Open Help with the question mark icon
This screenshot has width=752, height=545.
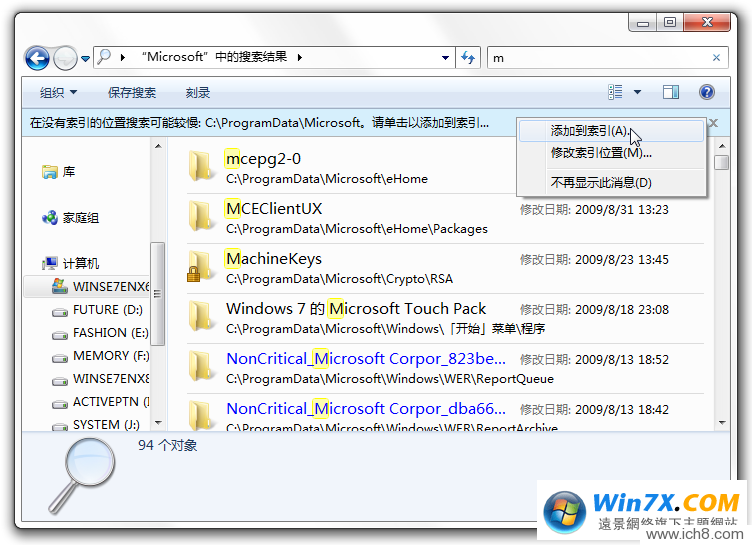(707, 92)
